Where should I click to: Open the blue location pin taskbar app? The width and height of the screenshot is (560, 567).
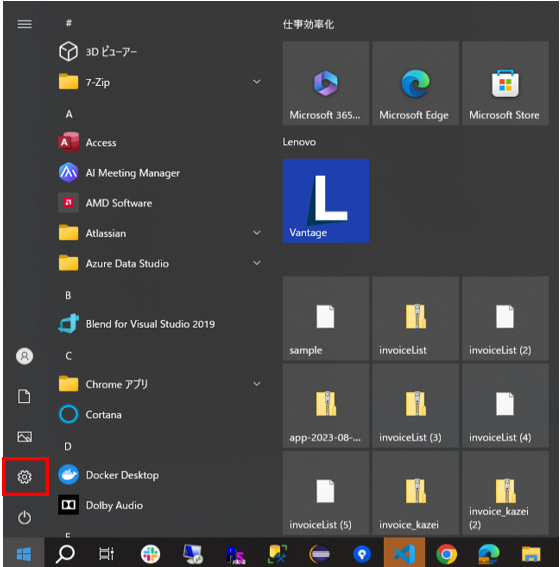tap(362, 554)
